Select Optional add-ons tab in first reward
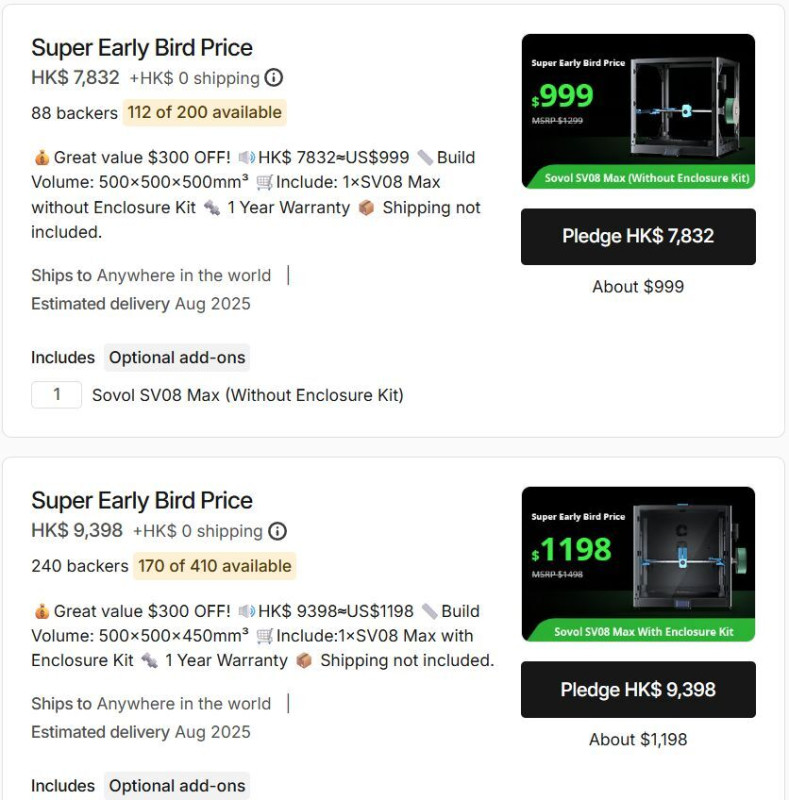 (177, 357)
